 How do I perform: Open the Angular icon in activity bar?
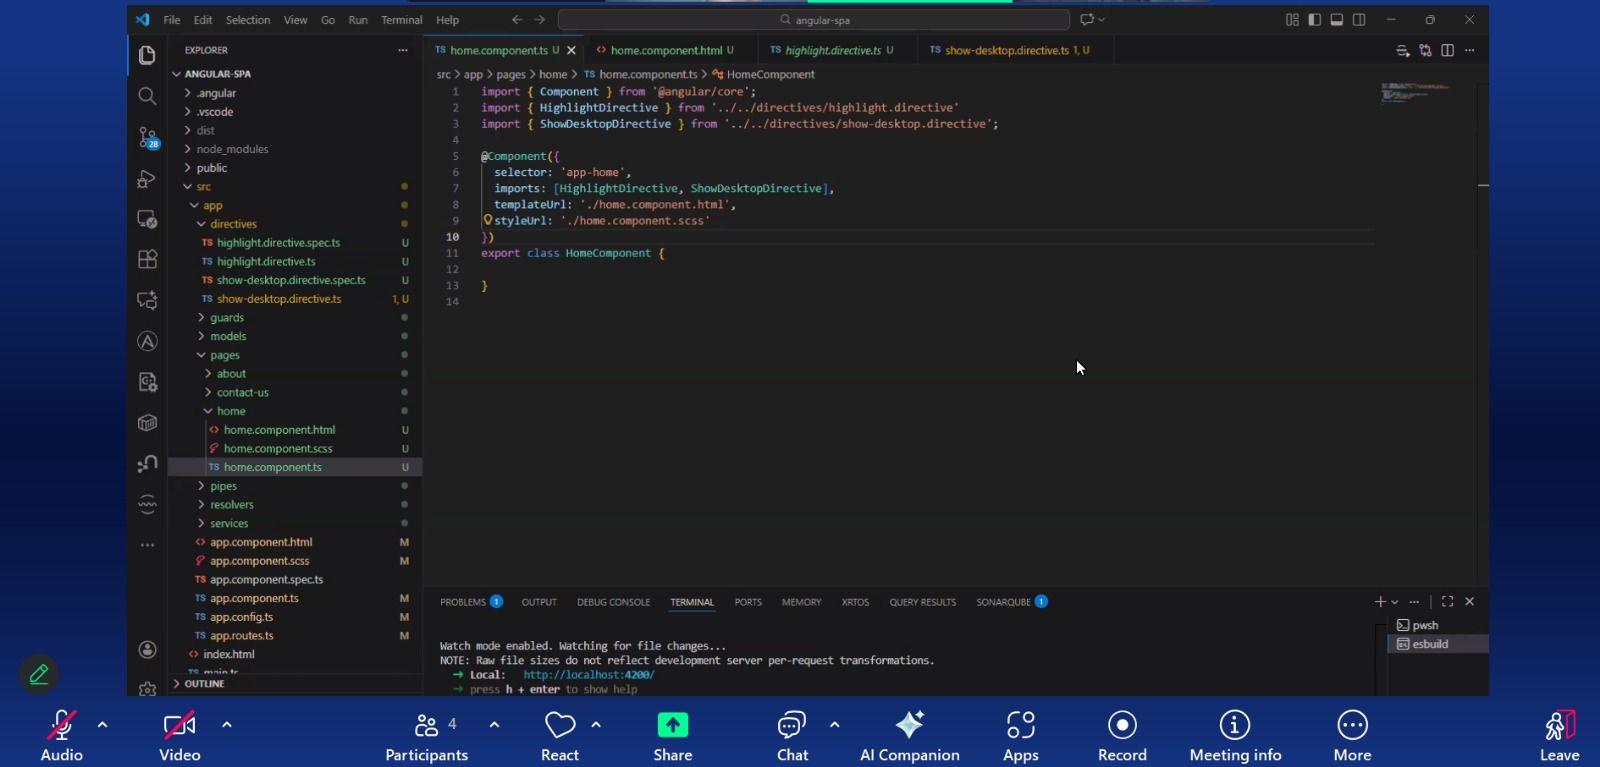tap(147, 341)
